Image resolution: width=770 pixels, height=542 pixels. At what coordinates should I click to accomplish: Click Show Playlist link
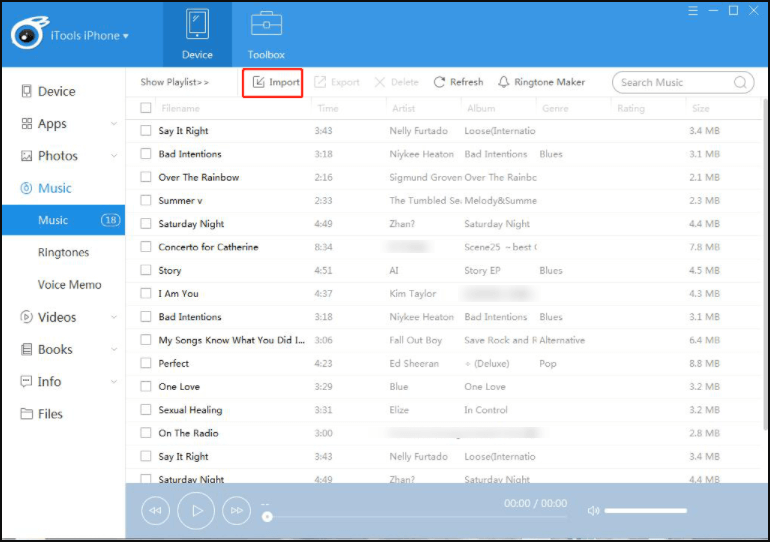tap(175, 82)
